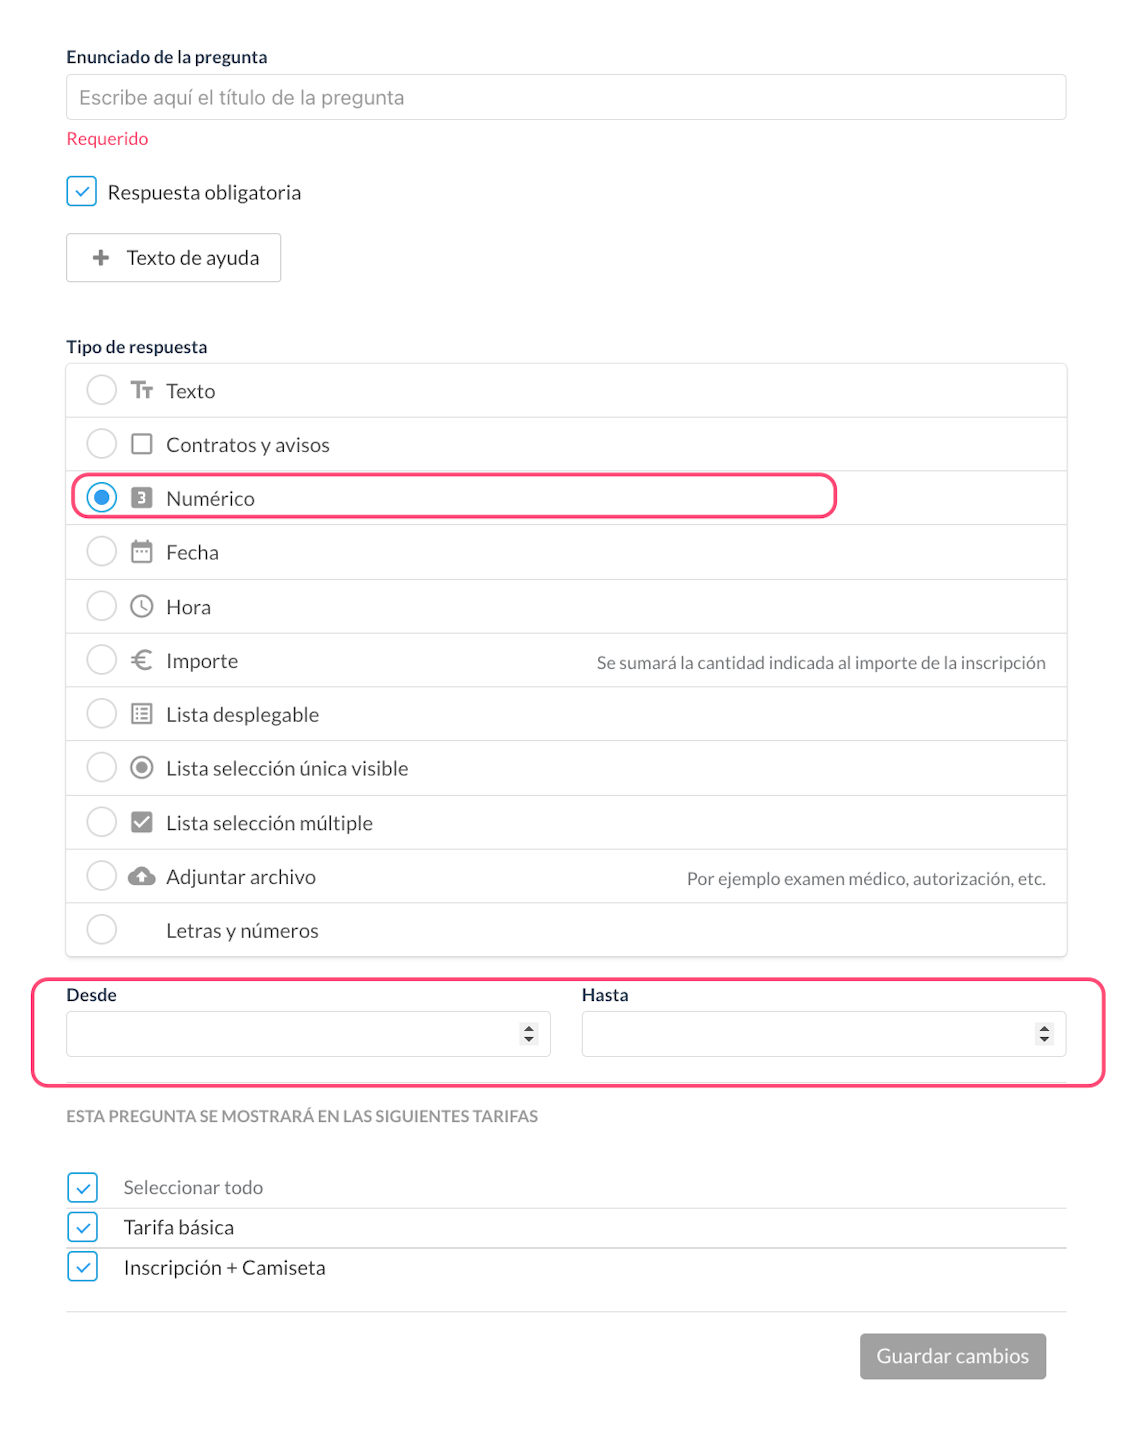Viewport: 1135px width, 1440px height.
Task: Focus the question title input field
Action: tap(566, 97)
